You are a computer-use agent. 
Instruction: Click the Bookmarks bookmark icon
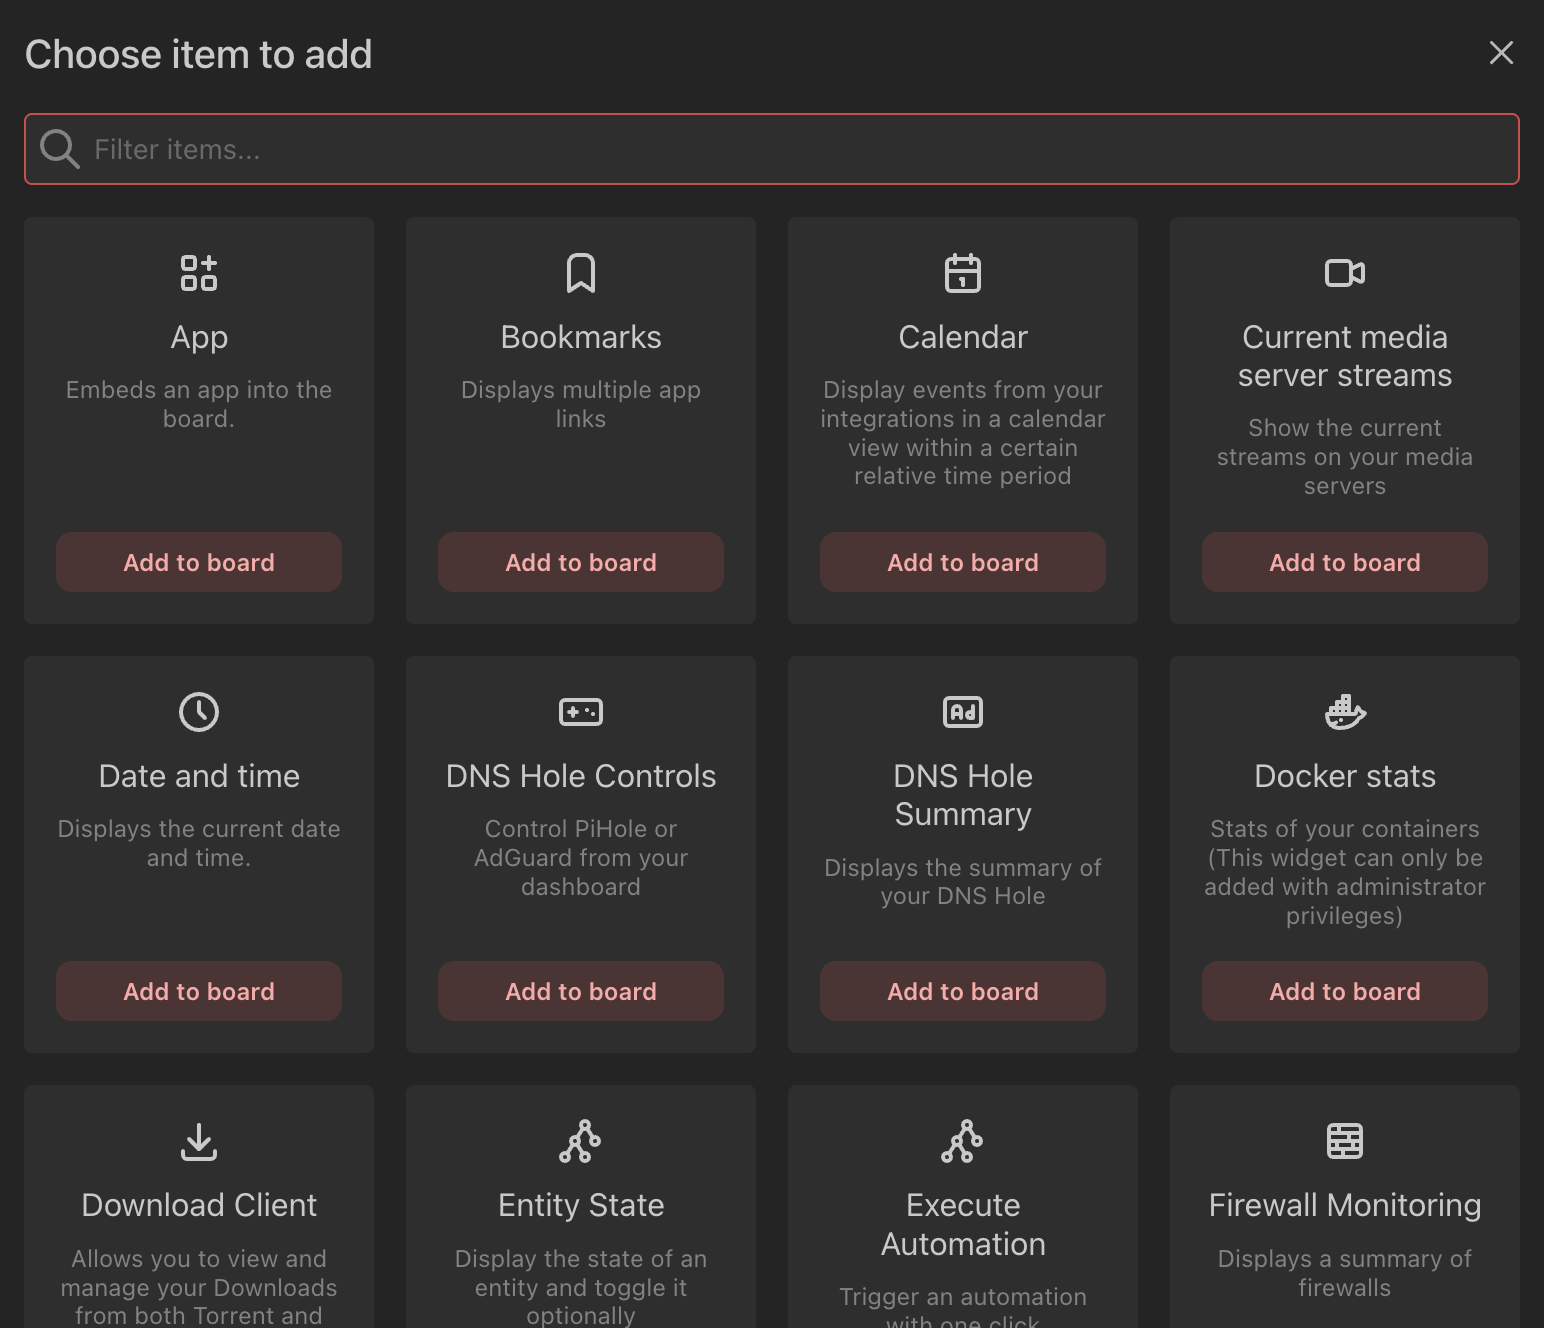pos(580,272)
